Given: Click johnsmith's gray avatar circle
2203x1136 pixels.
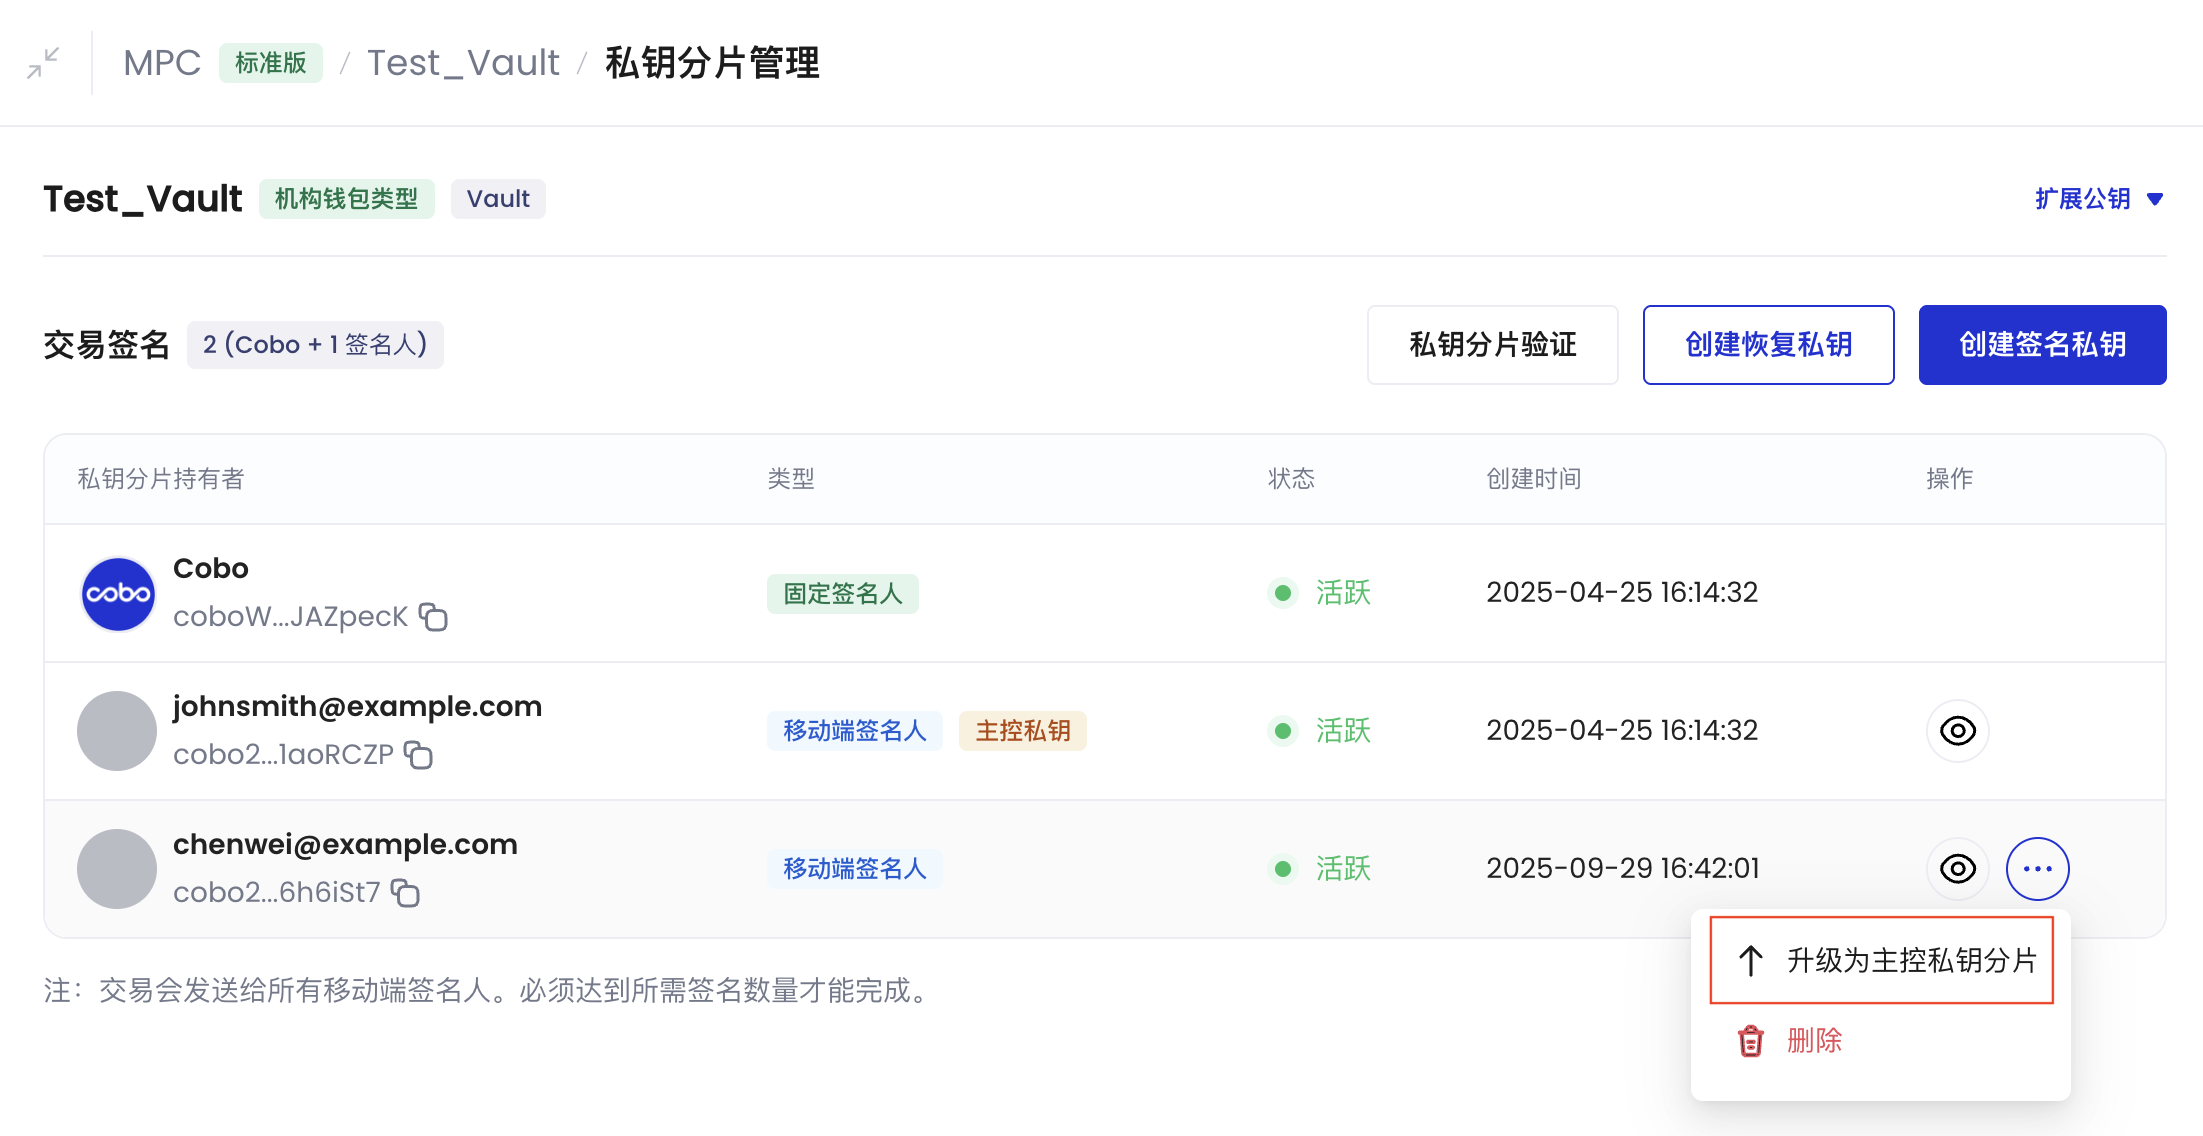Looking at the screenshot, I should 117,731.
